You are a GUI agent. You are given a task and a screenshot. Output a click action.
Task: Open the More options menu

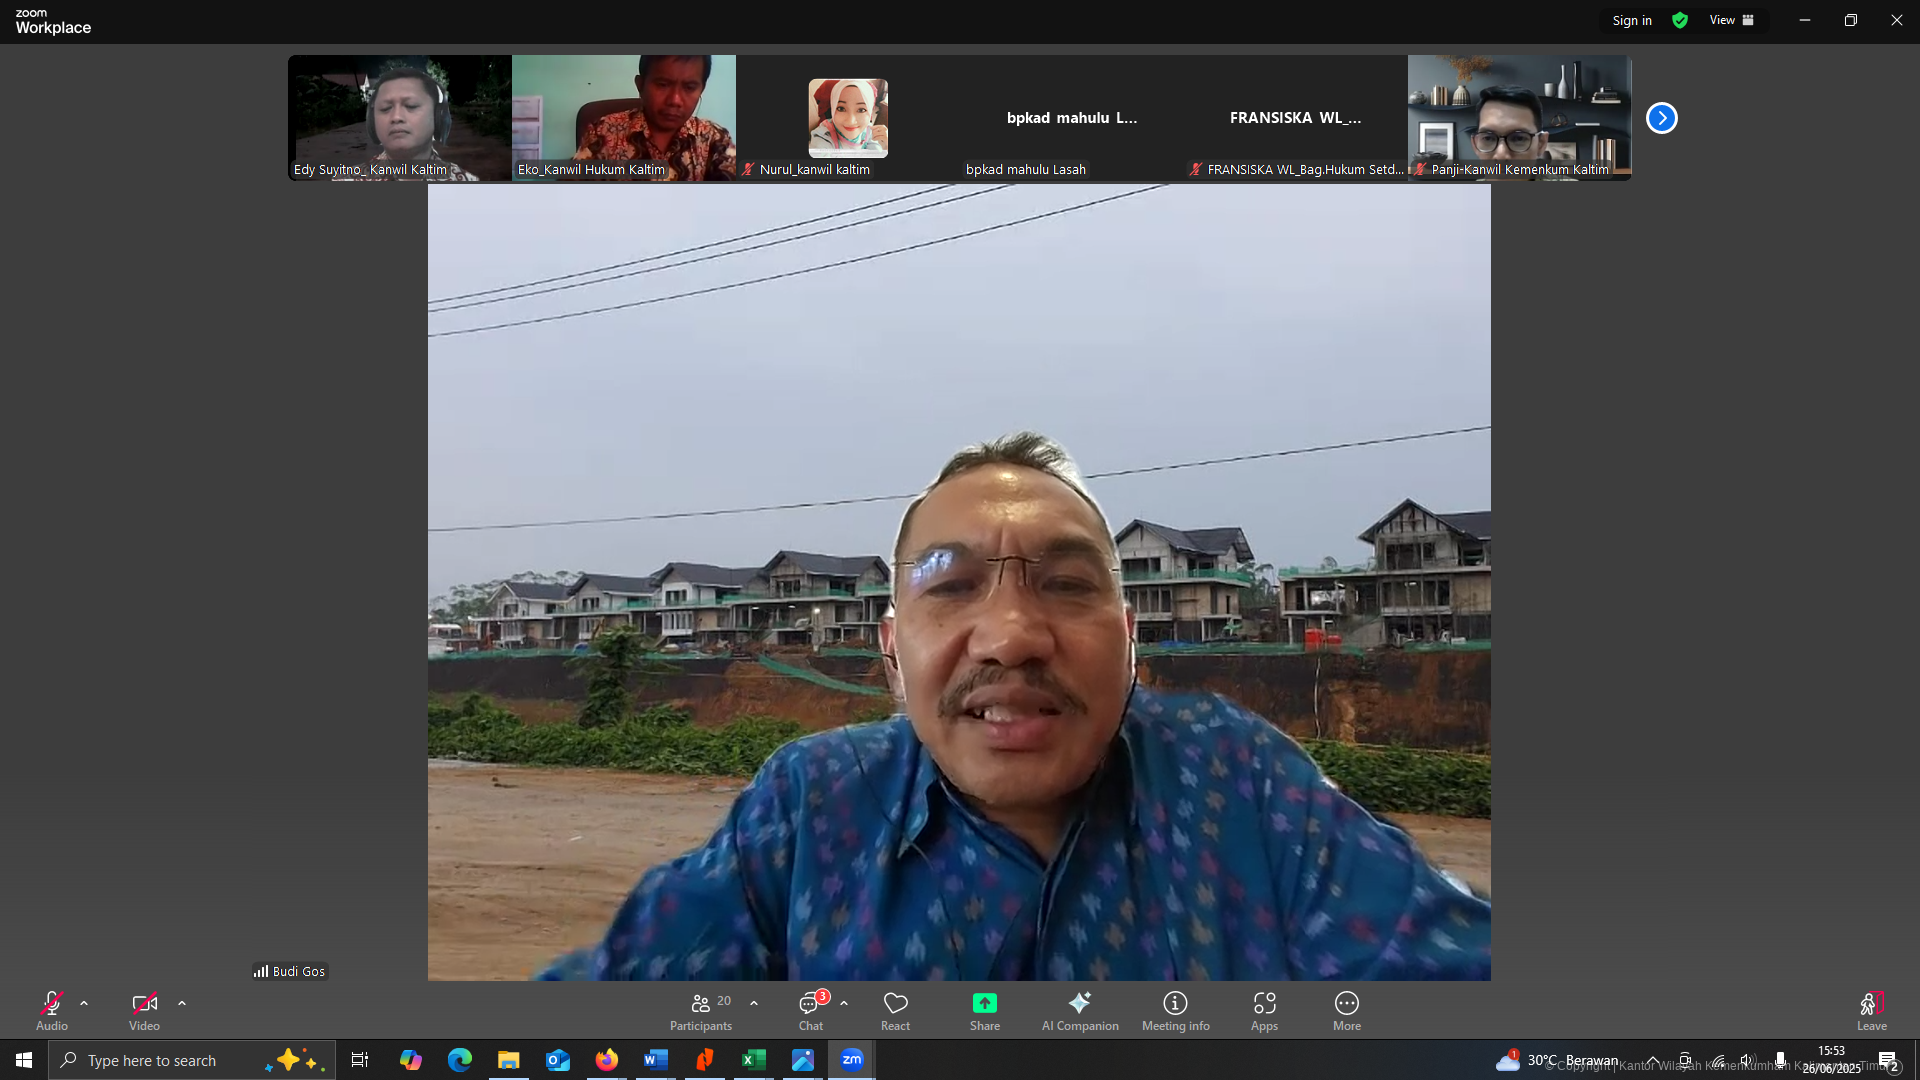(x=1347, y=1010)
